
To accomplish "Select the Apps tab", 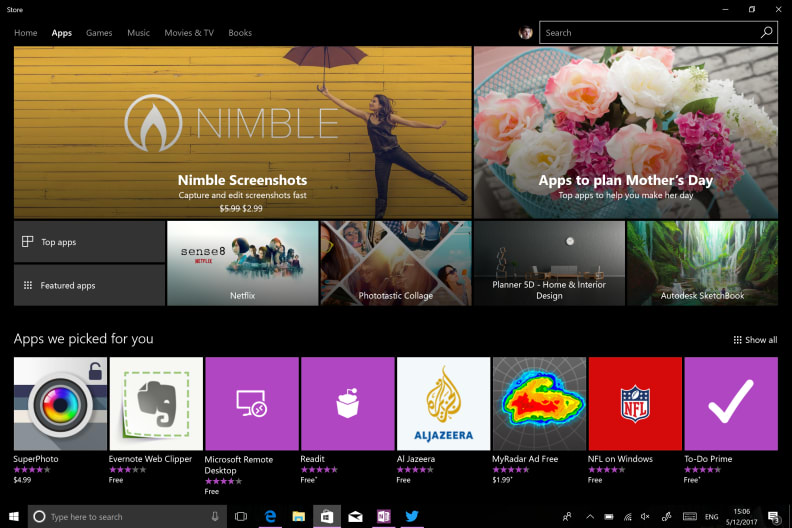I will tap(62, 33).
